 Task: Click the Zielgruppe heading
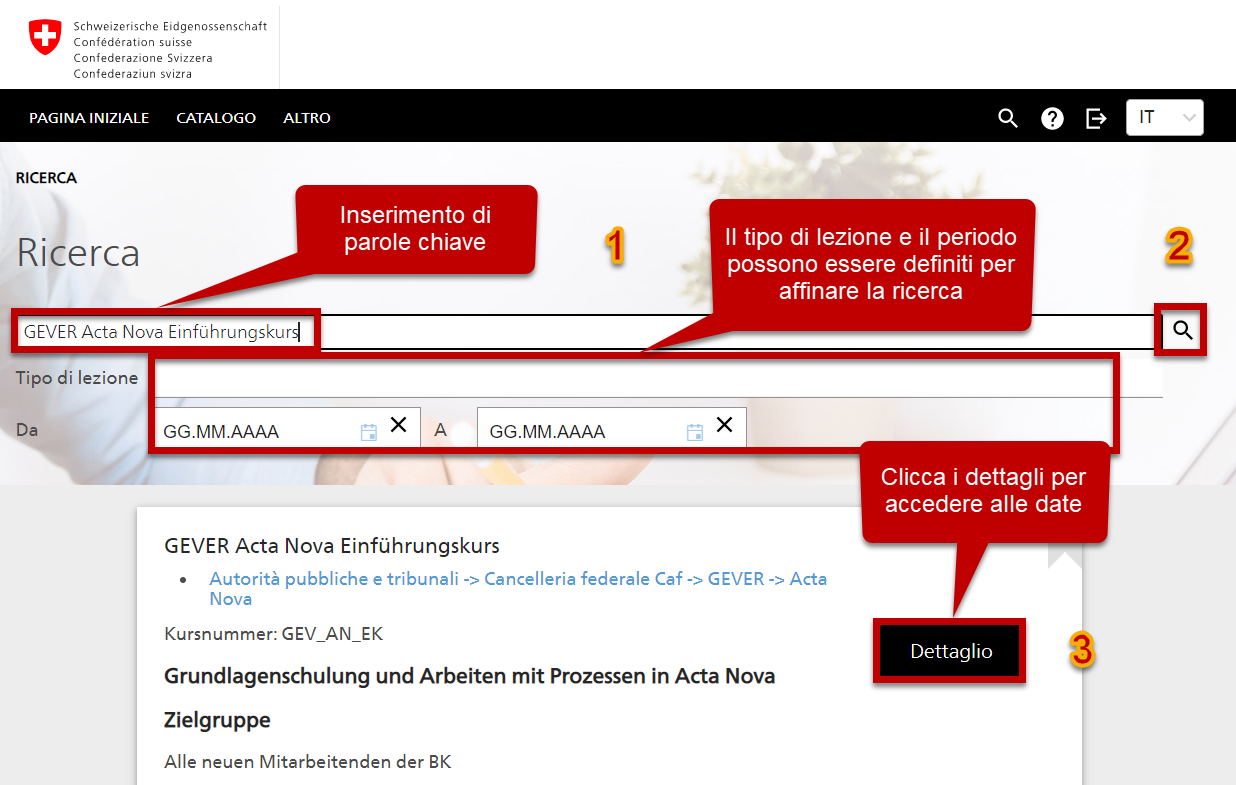click(x=217, y=720)
